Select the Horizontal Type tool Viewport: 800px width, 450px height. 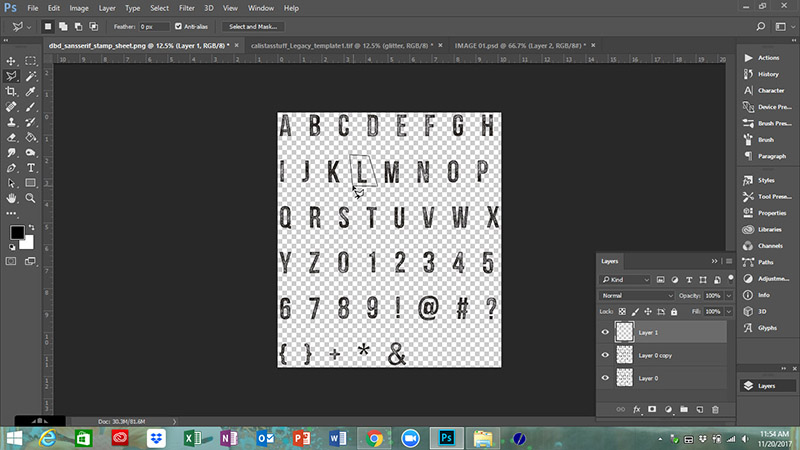pos(31,168)
